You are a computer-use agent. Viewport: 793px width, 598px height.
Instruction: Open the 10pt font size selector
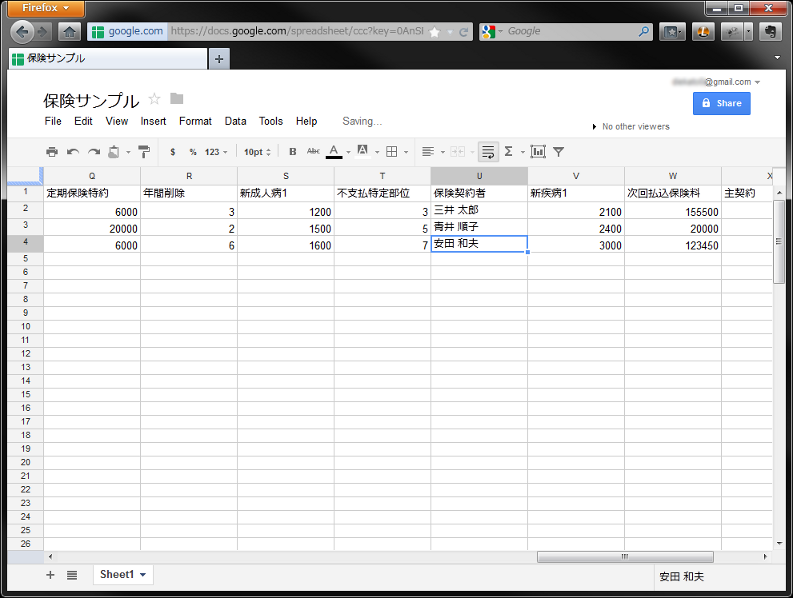tap(257, 152)
